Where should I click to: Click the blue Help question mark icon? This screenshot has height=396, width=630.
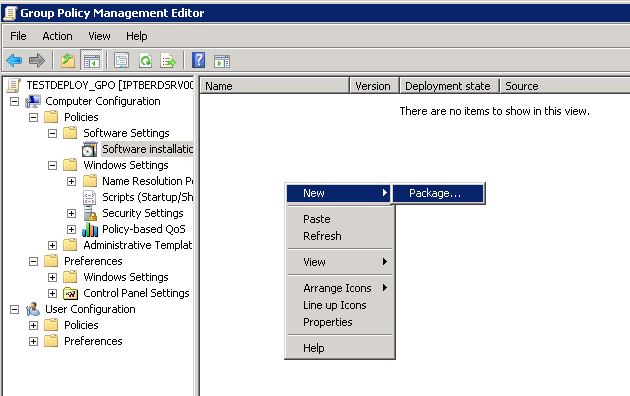coord(198,60)
